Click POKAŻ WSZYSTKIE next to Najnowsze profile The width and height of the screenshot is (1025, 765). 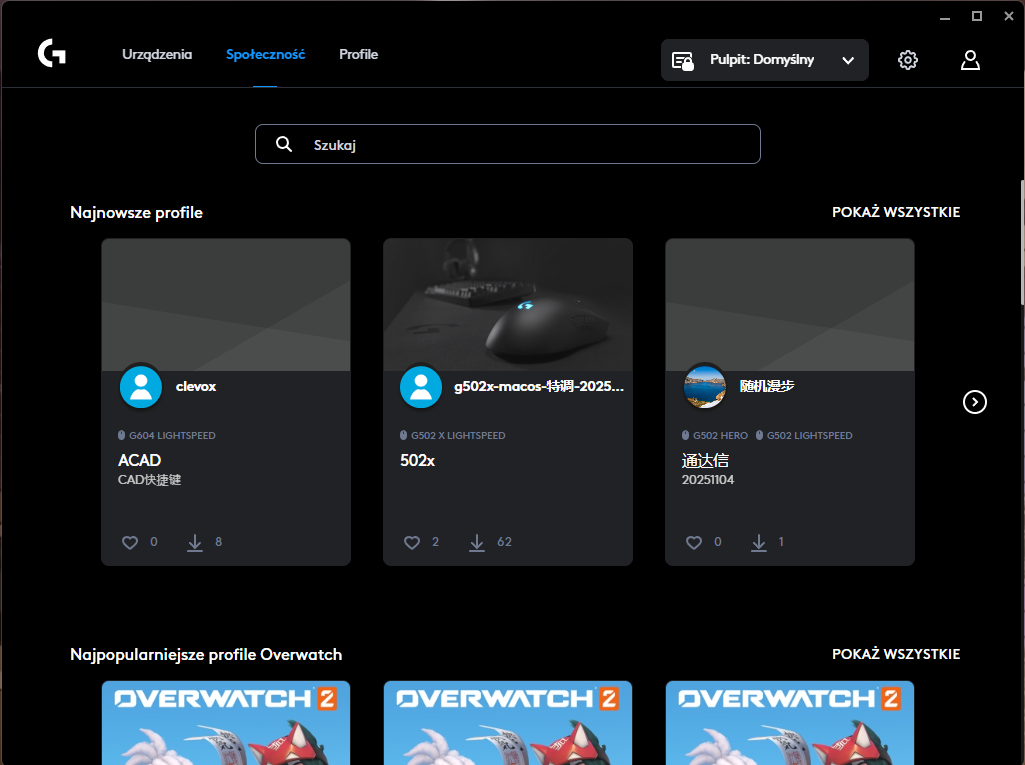pyautogui.click(x=895, y=211)
